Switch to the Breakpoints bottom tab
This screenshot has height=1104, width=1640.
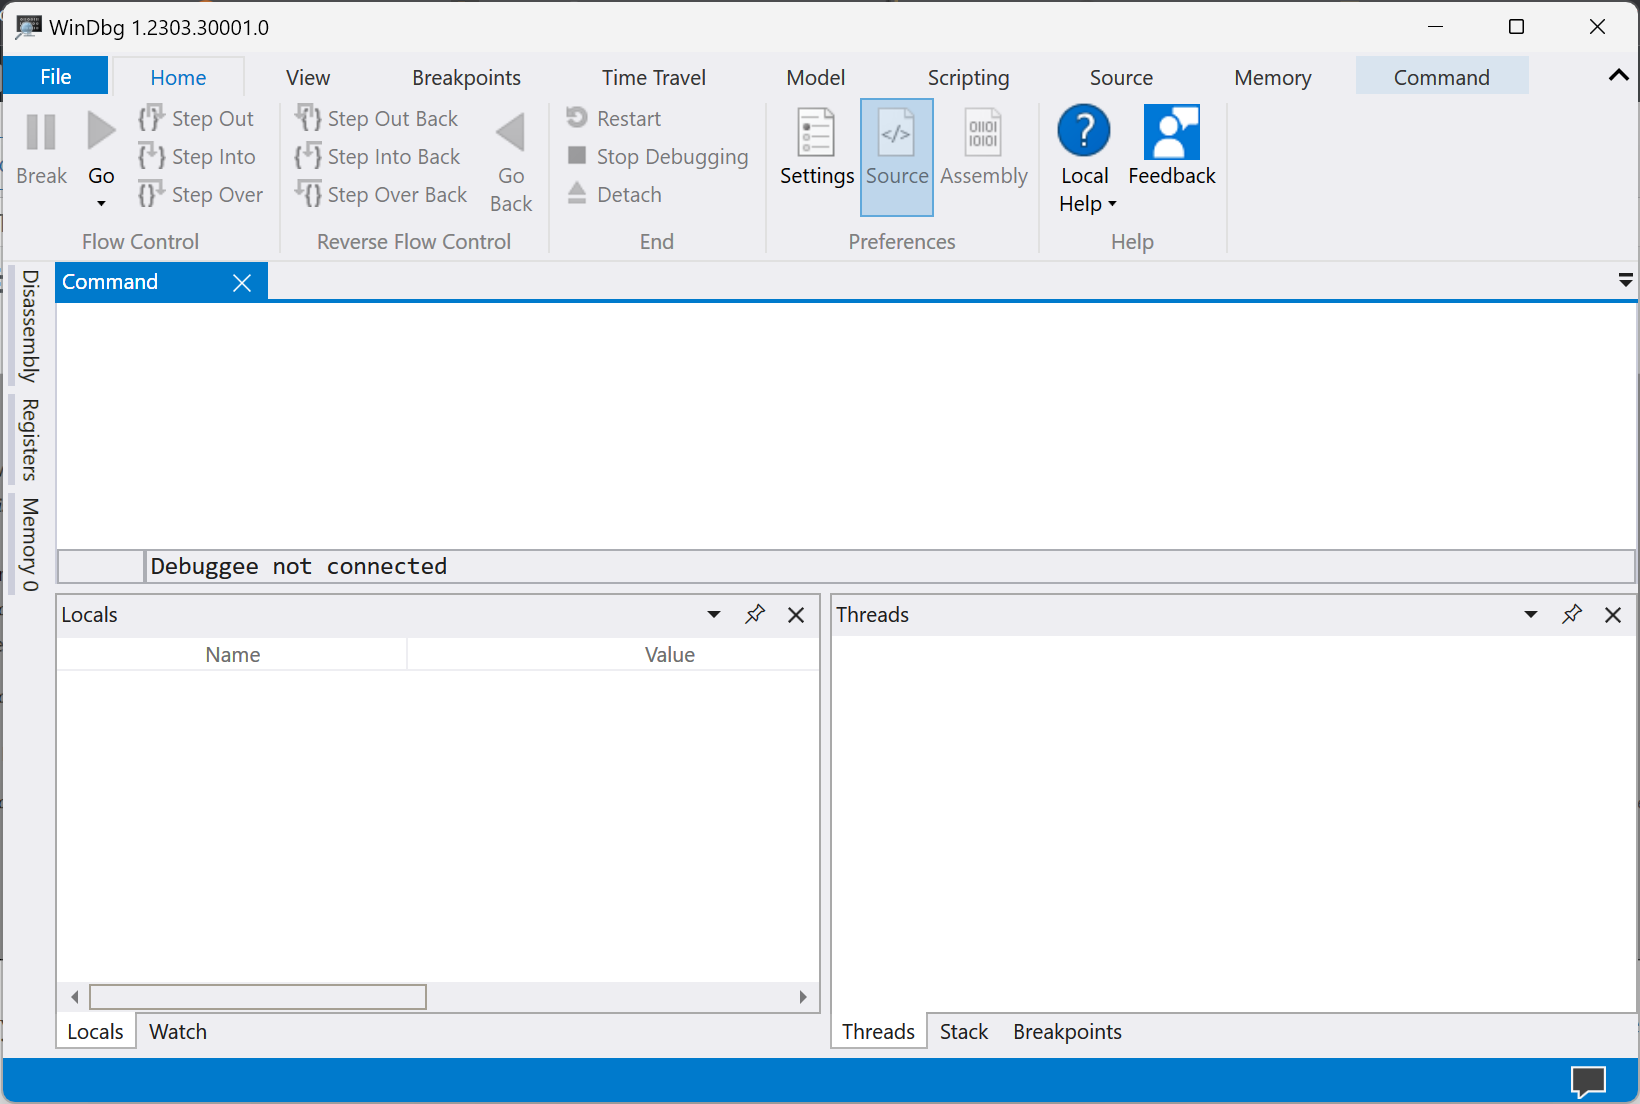pos(1067,1032)
